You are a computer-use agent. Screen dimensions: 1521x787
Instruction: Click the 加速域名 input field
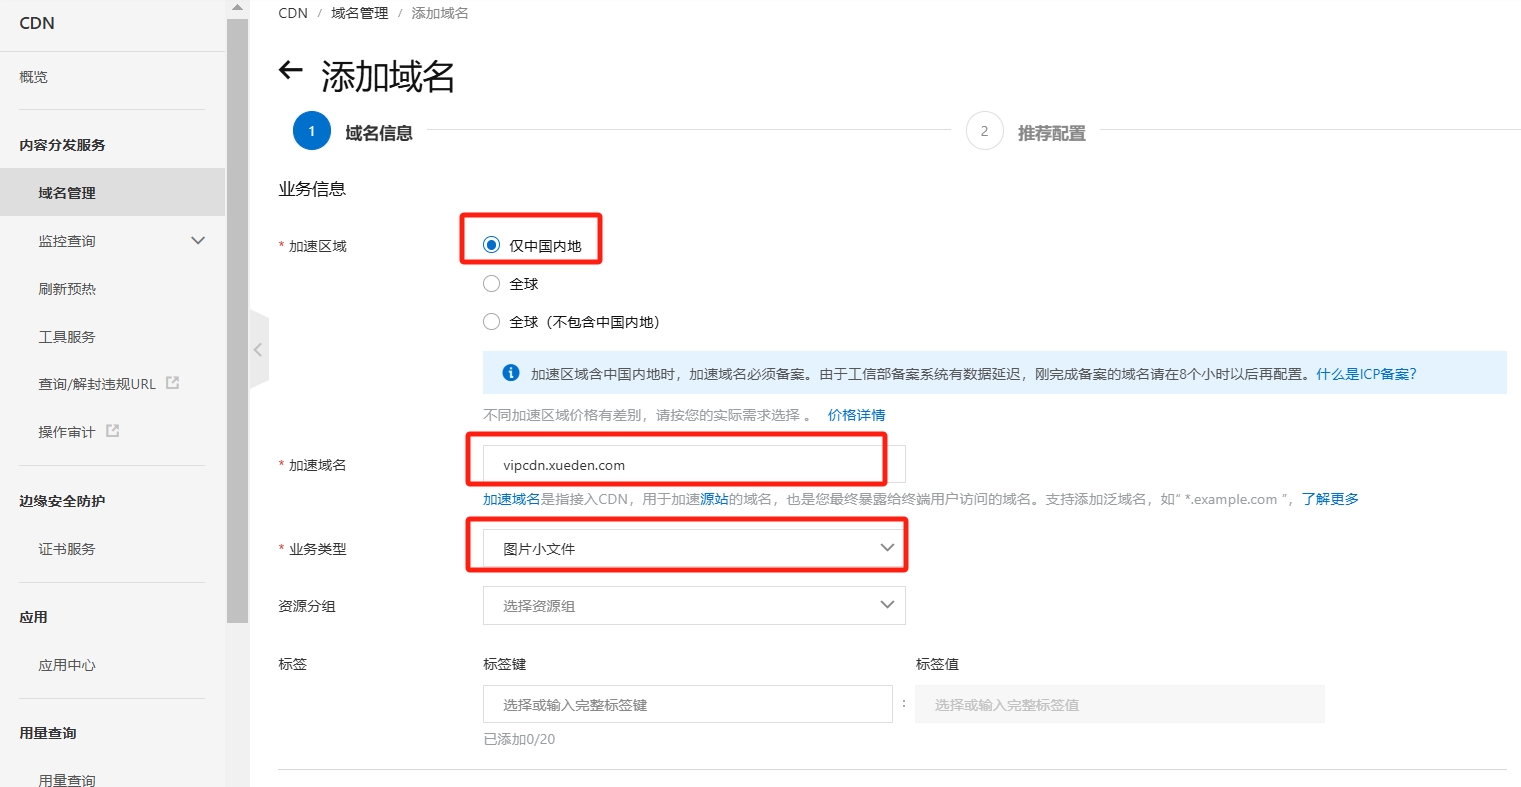(x=693, y=465)
